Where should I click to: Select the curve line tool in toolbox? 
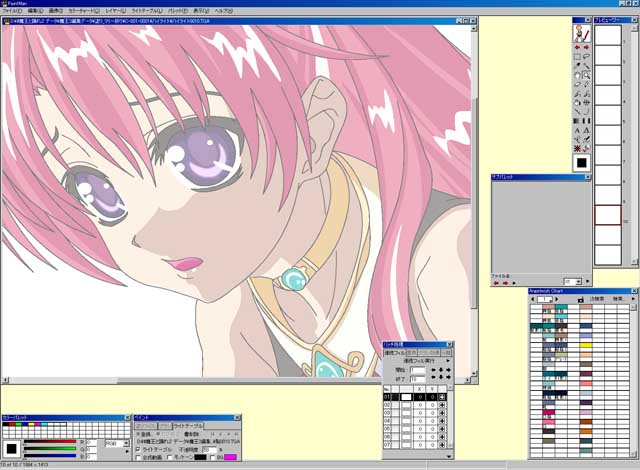[586, 112]
